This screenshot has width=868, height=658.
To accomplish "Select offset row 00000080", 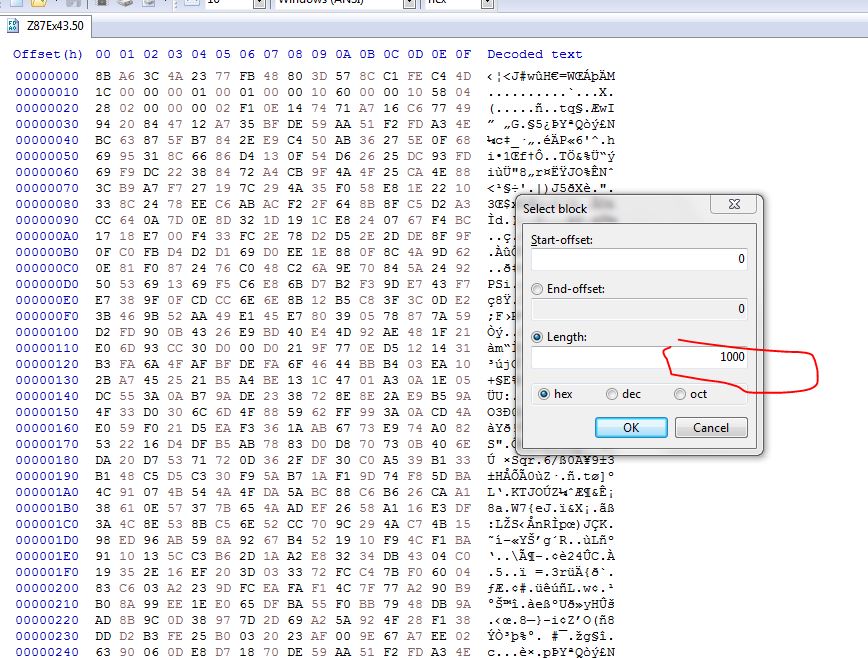I will click(47, 204).
